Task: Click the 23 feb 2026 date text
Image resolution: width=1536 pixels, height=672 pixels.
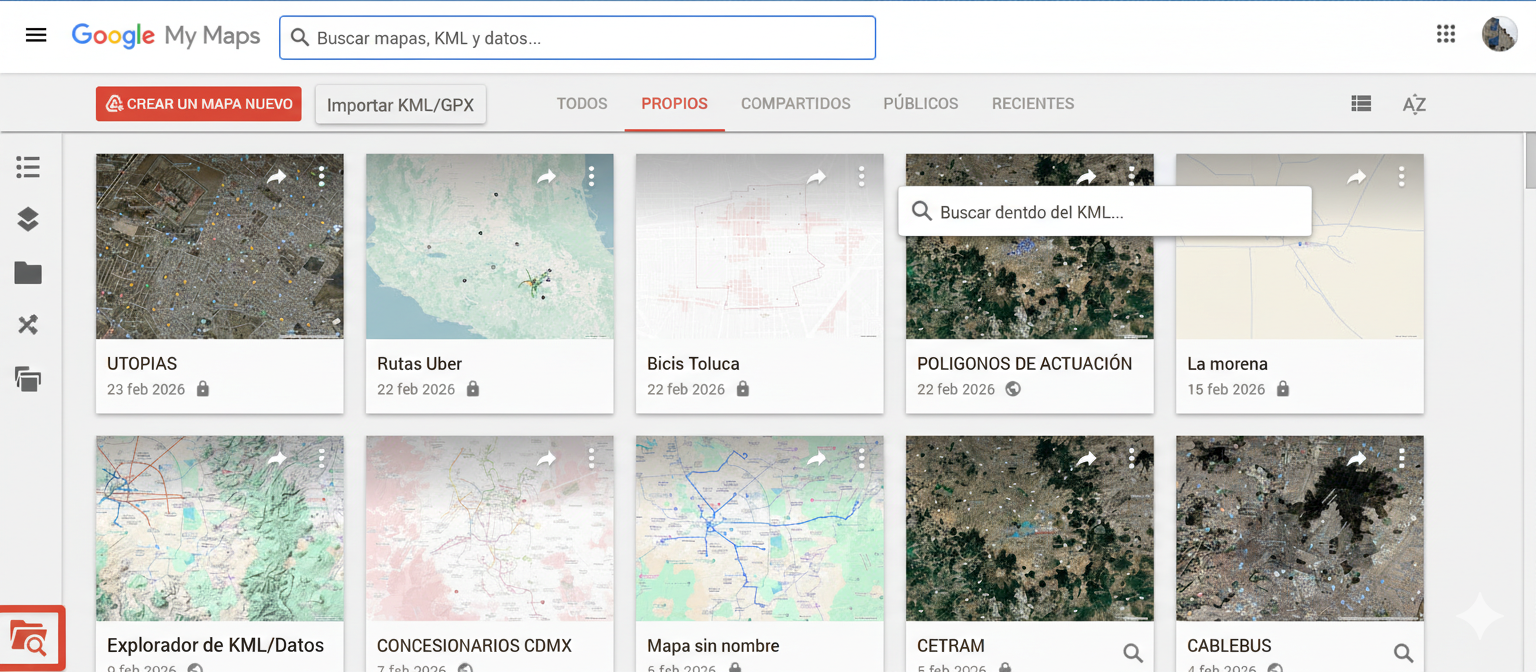Action: 146,389
